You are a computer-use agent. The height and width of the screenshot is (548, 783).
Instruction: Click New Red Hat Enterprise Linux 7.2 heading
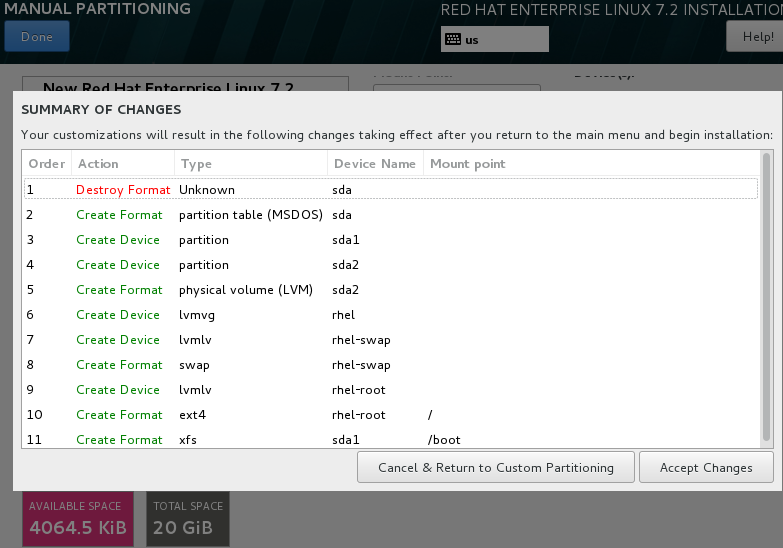[x=169, y=87]
